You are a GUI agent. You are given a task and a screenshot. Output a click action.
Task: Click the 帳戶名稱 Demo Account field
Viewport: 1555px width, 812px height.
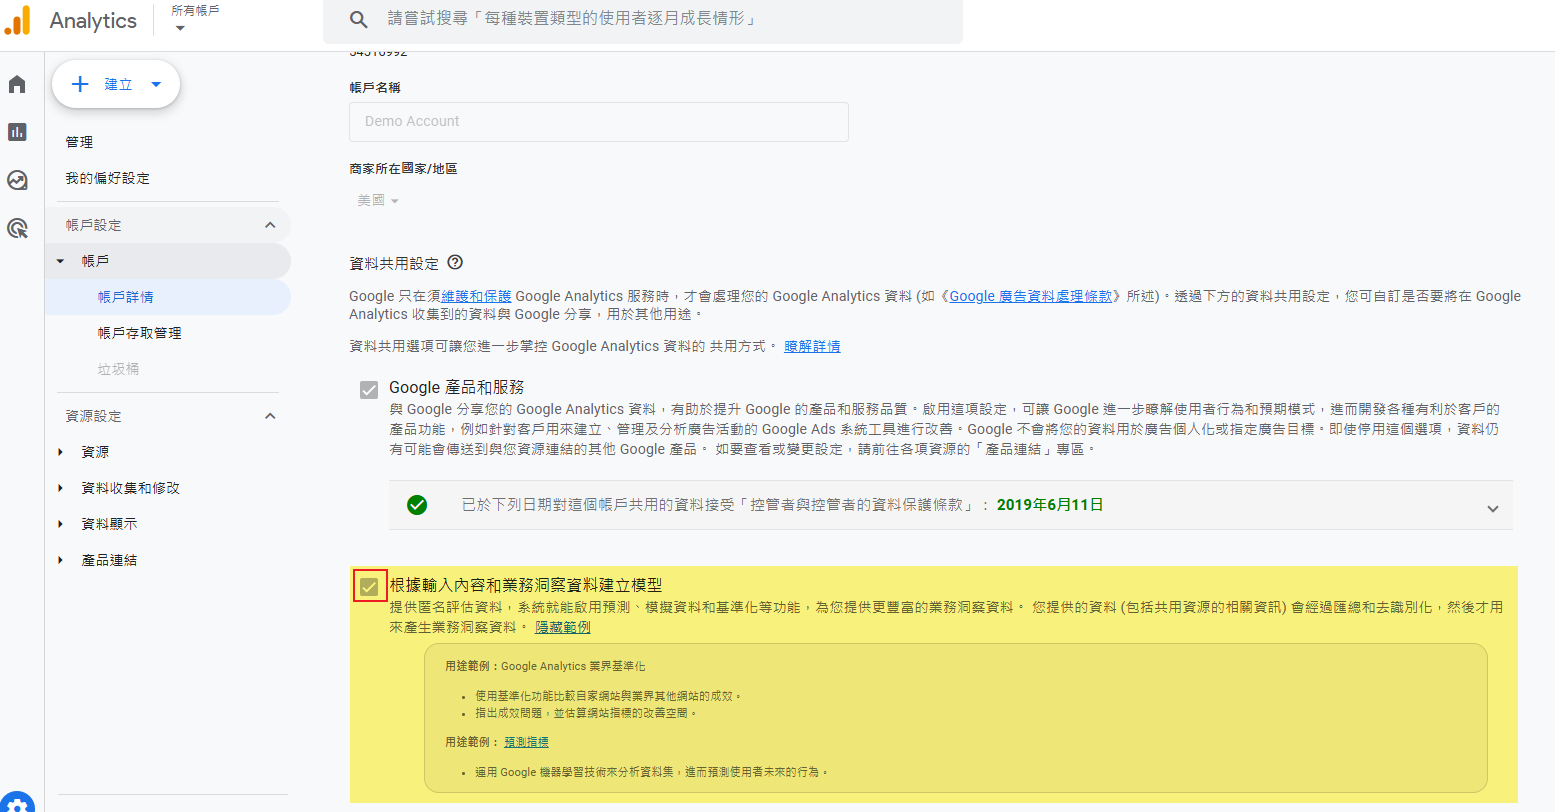pos(599,122)
